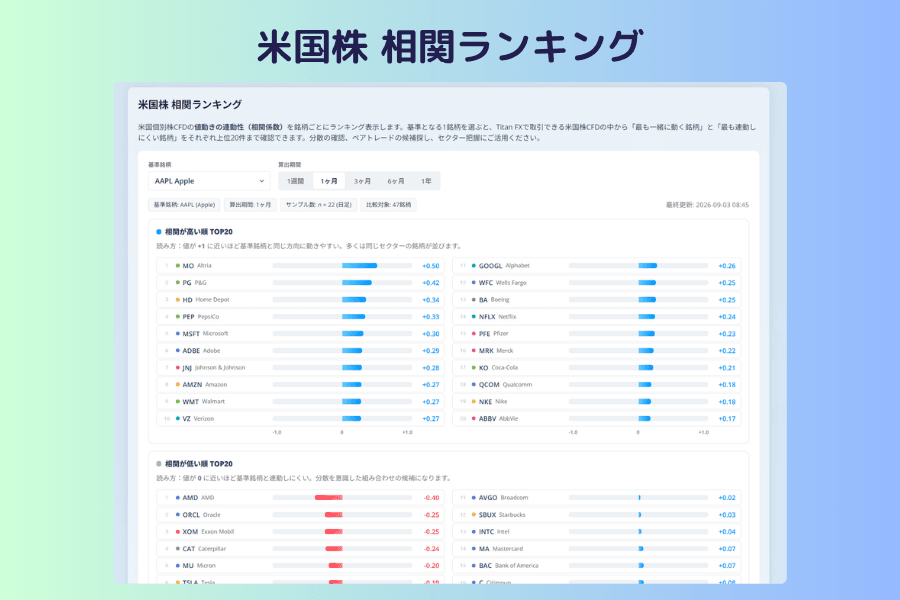
Task: Click the WMT Walmart row
Action: click(x=300, y=401)
